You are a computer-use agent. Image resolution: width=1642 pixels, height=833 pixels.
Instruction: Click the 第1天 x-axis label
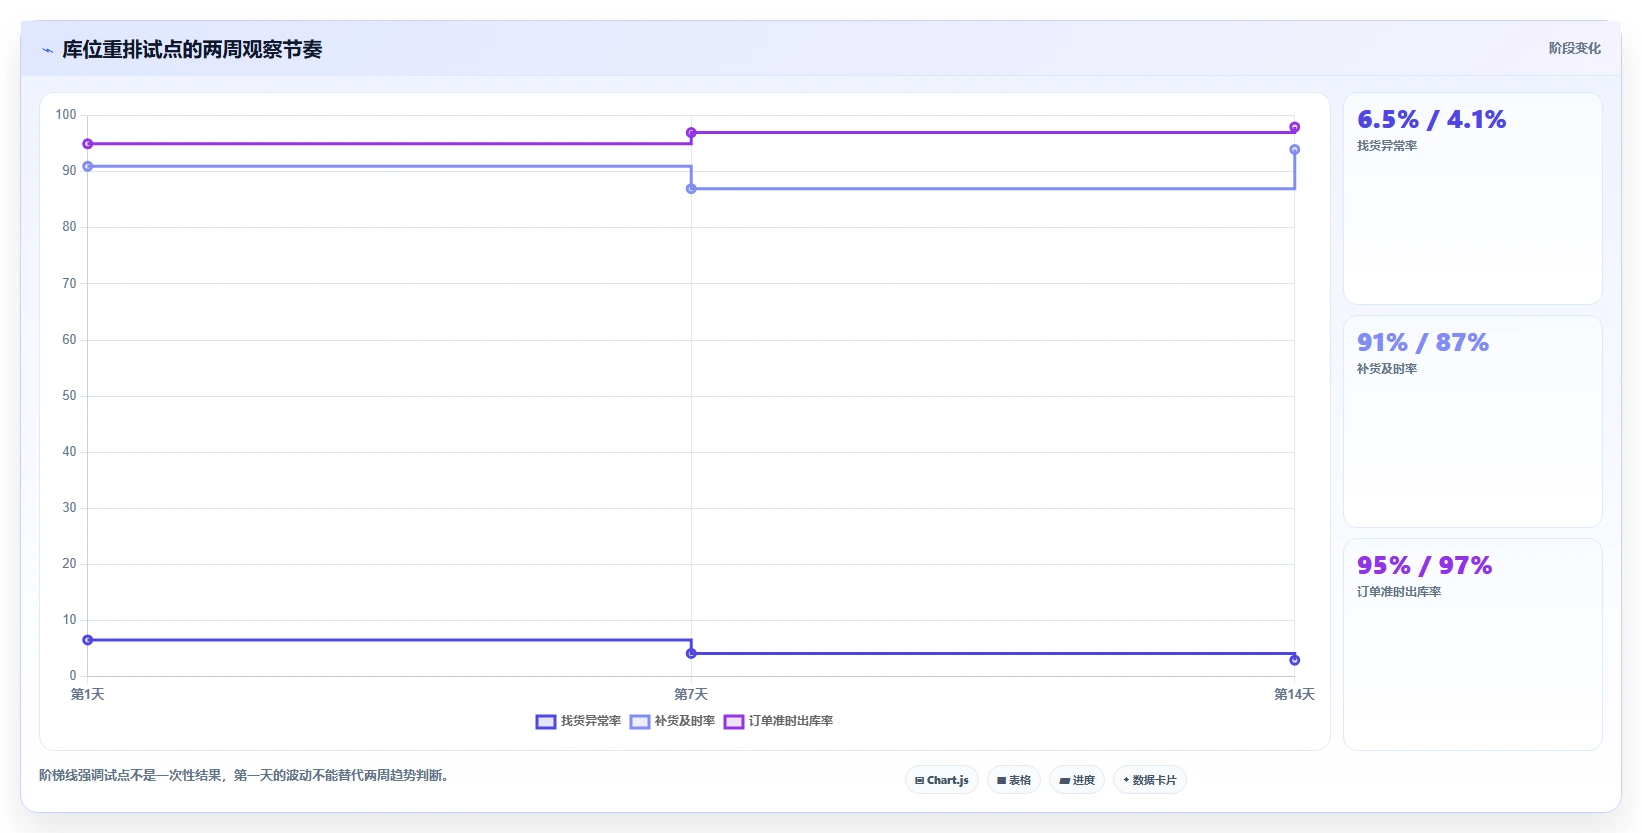[x=88, y=694]
